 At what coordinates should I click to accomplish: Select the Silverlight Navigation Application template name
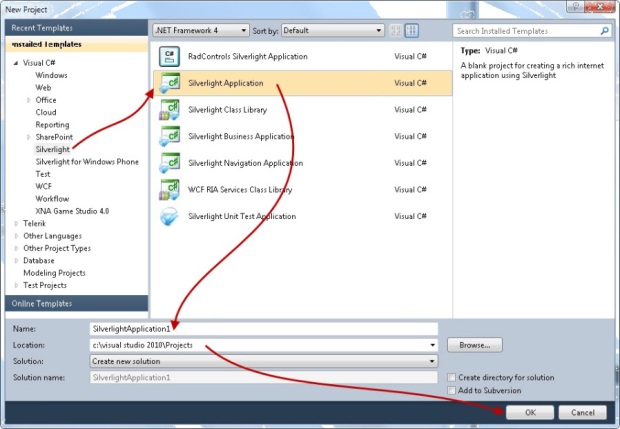tap(246, 163)
